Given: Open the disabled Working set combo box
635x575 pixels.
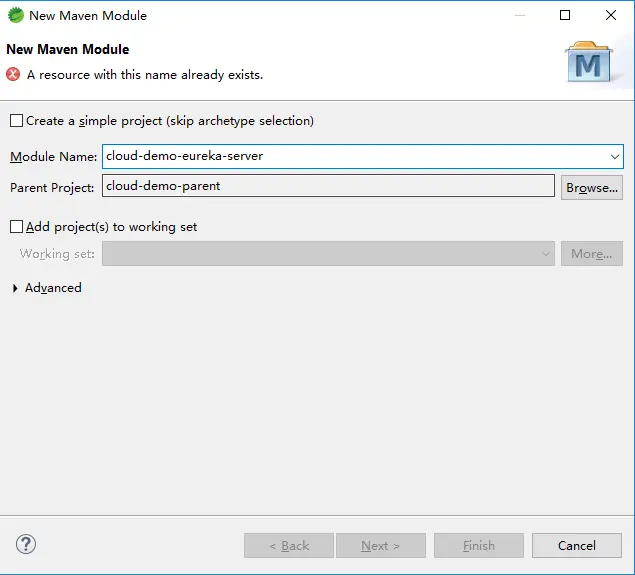Looking at the screenshot, I should click(328, 254).
